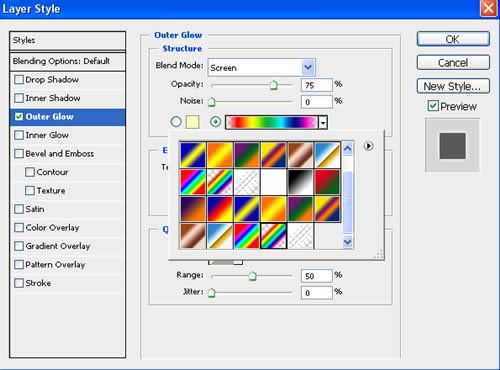Pick transparent stripes preset in the bottom row

(300, 236)
